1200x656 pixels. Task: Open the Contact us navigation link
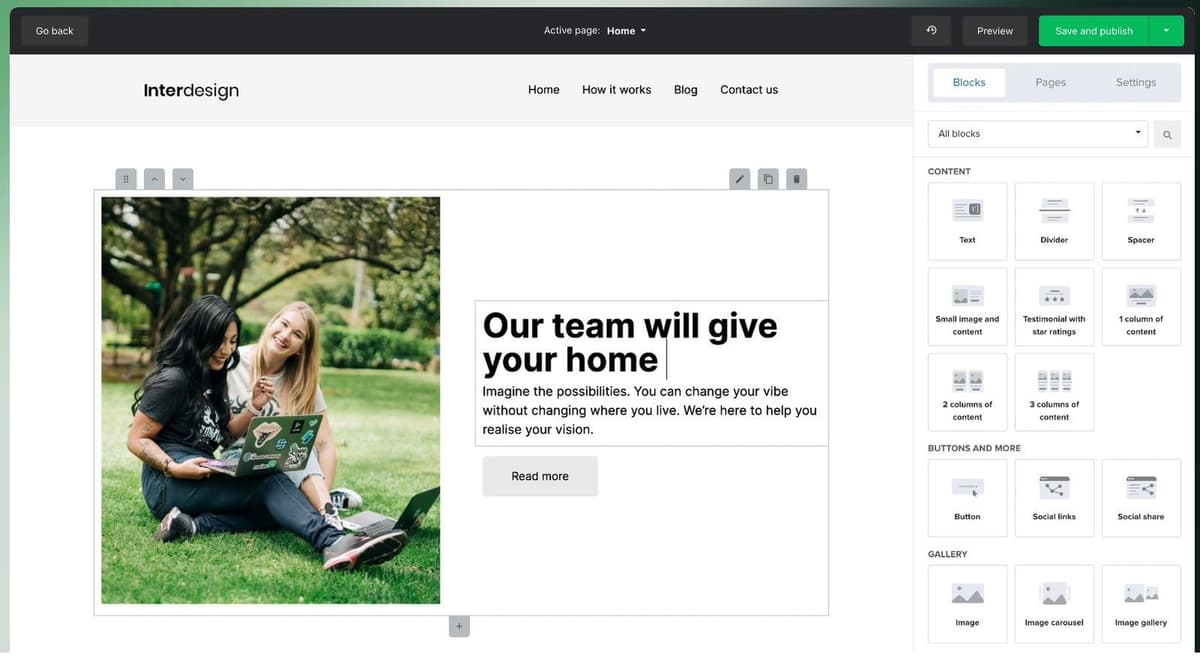click(x=749, y=90)
